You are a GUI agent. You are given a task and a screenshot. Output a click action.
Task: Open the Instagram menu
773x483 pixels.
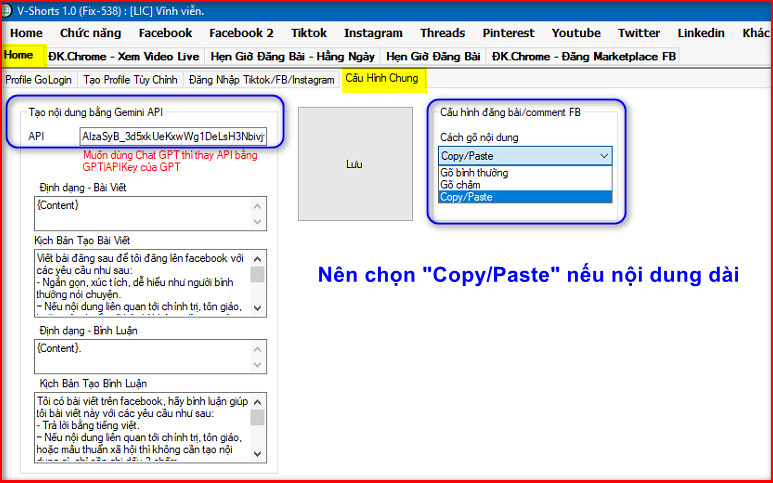[373, 33]
